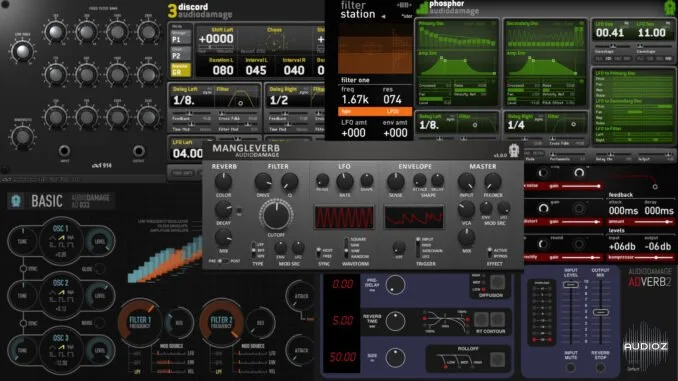Click the Mangleverb master FEEDBACK knob

493,182
